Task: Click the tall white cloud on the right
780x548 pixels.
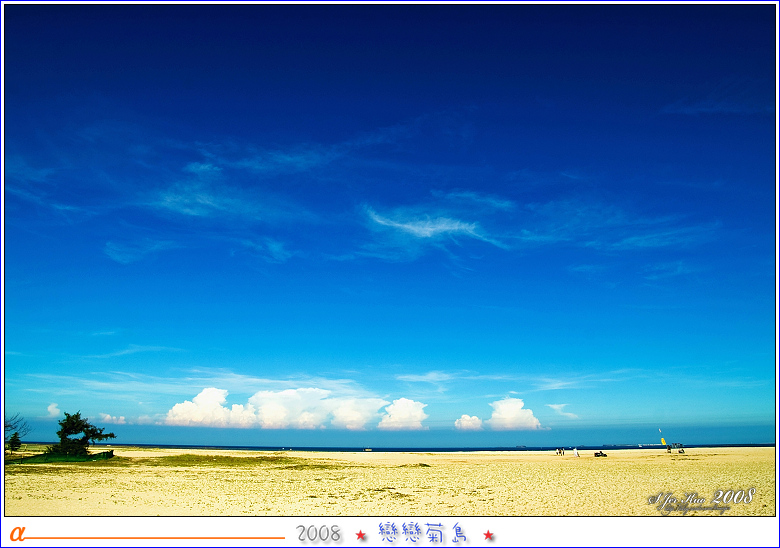Action: tap(513, 414)
